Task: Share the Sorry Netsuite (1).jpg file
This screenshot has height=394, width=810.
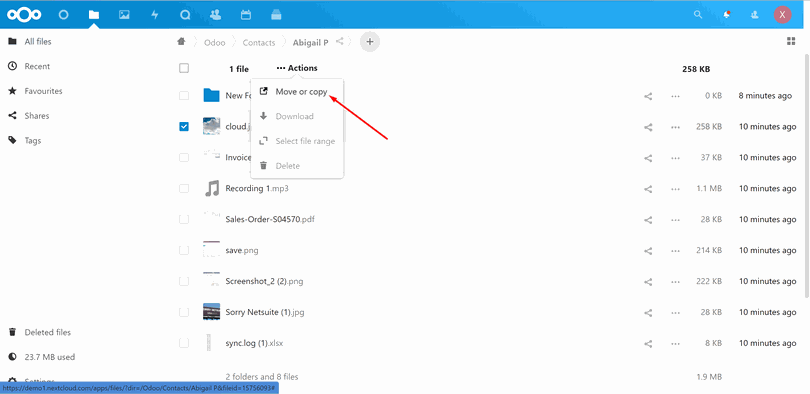Action: [x=648, y=313]
